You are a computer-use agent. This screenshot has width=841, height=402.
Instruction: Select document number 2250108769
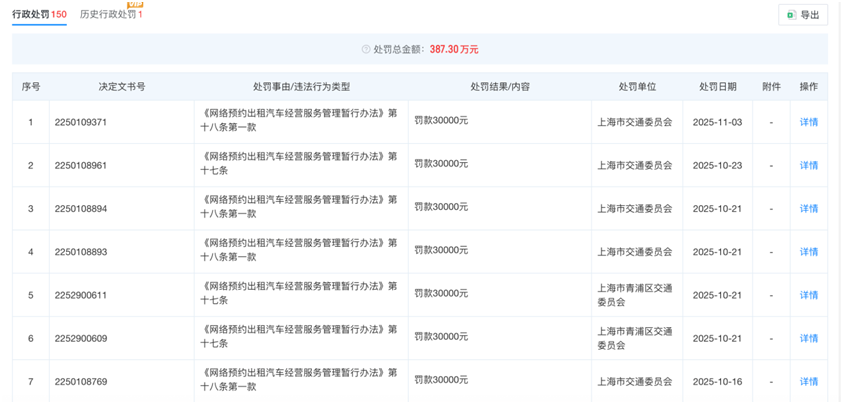[x=80, y=382]
